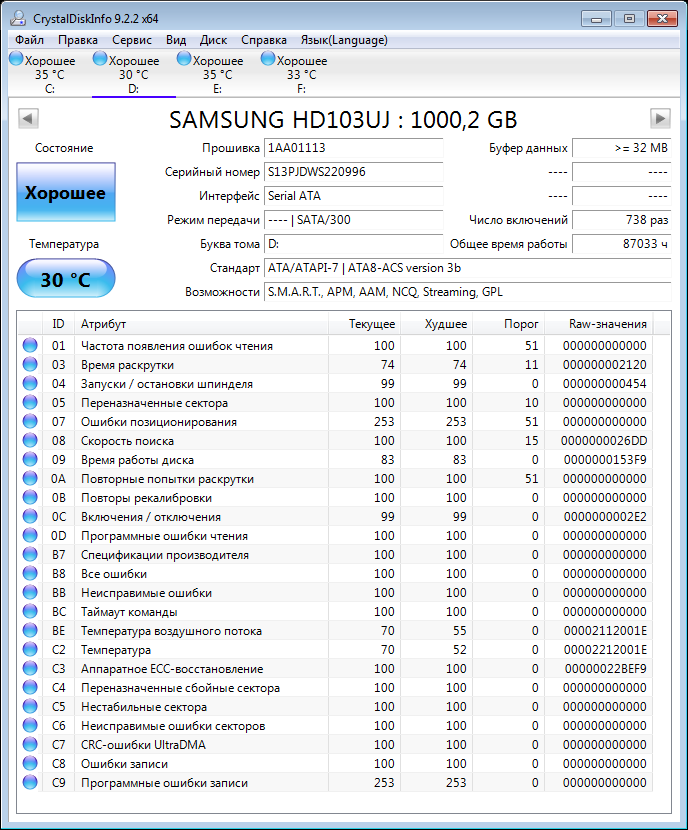688x830 pixels.
Task: Select the Программные ошибки чтения row
Action: click(x=334, y=536)
